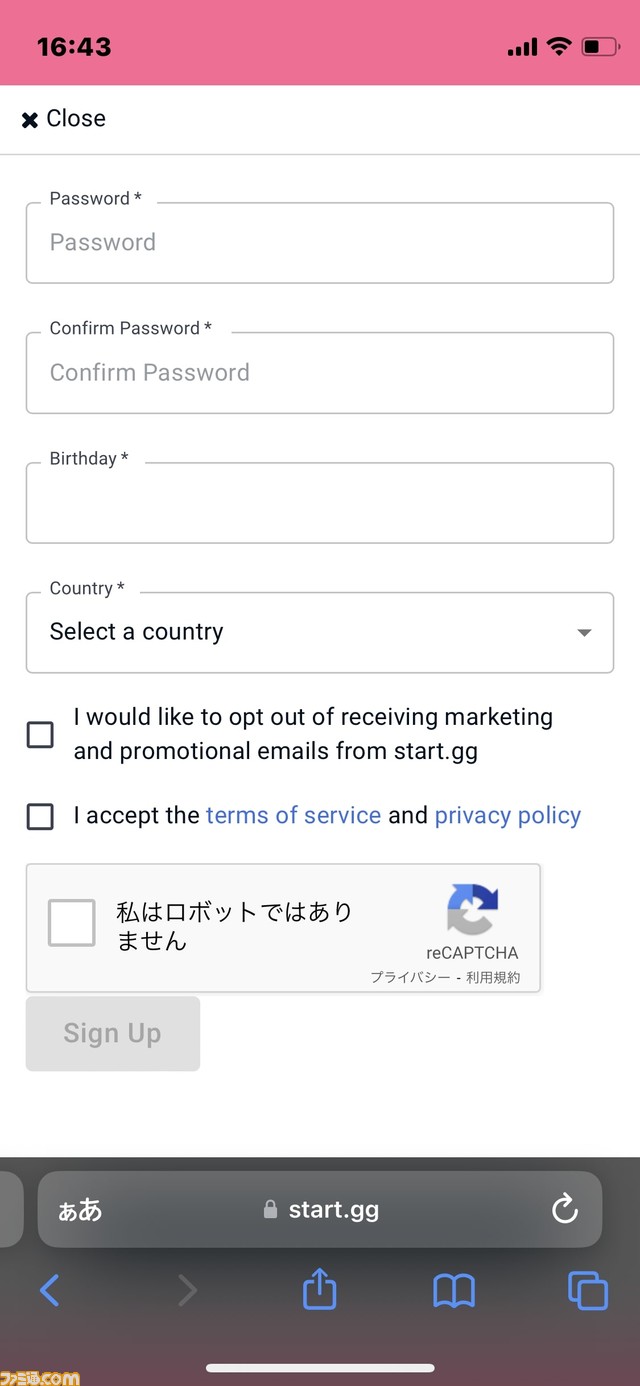This screenshot has width=640, height=1386.
Task: Select the Birthday input field
Action: tap(320, 503)
